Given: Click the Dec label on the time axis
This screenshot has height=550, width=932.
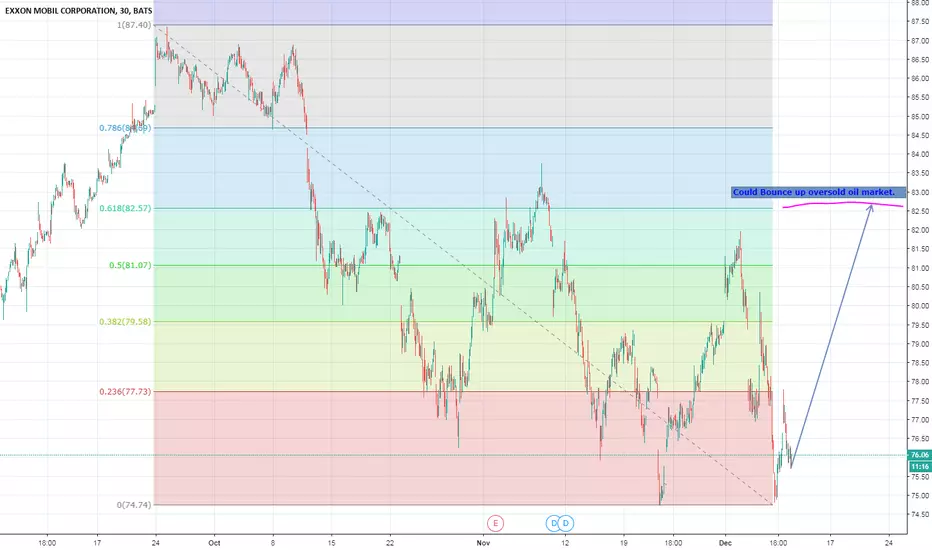Looking at the screenshot, I should pos(725,543).
